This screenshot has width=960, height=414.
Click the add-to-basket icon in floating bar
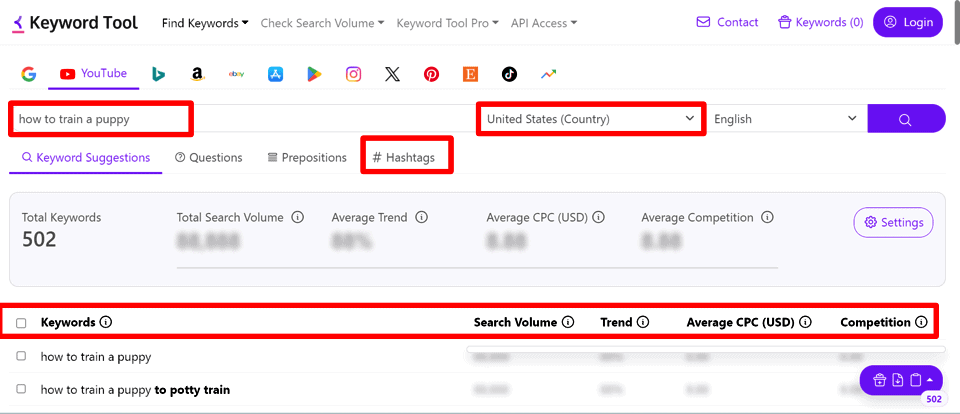pyautogui.click(x=879, y=380)
